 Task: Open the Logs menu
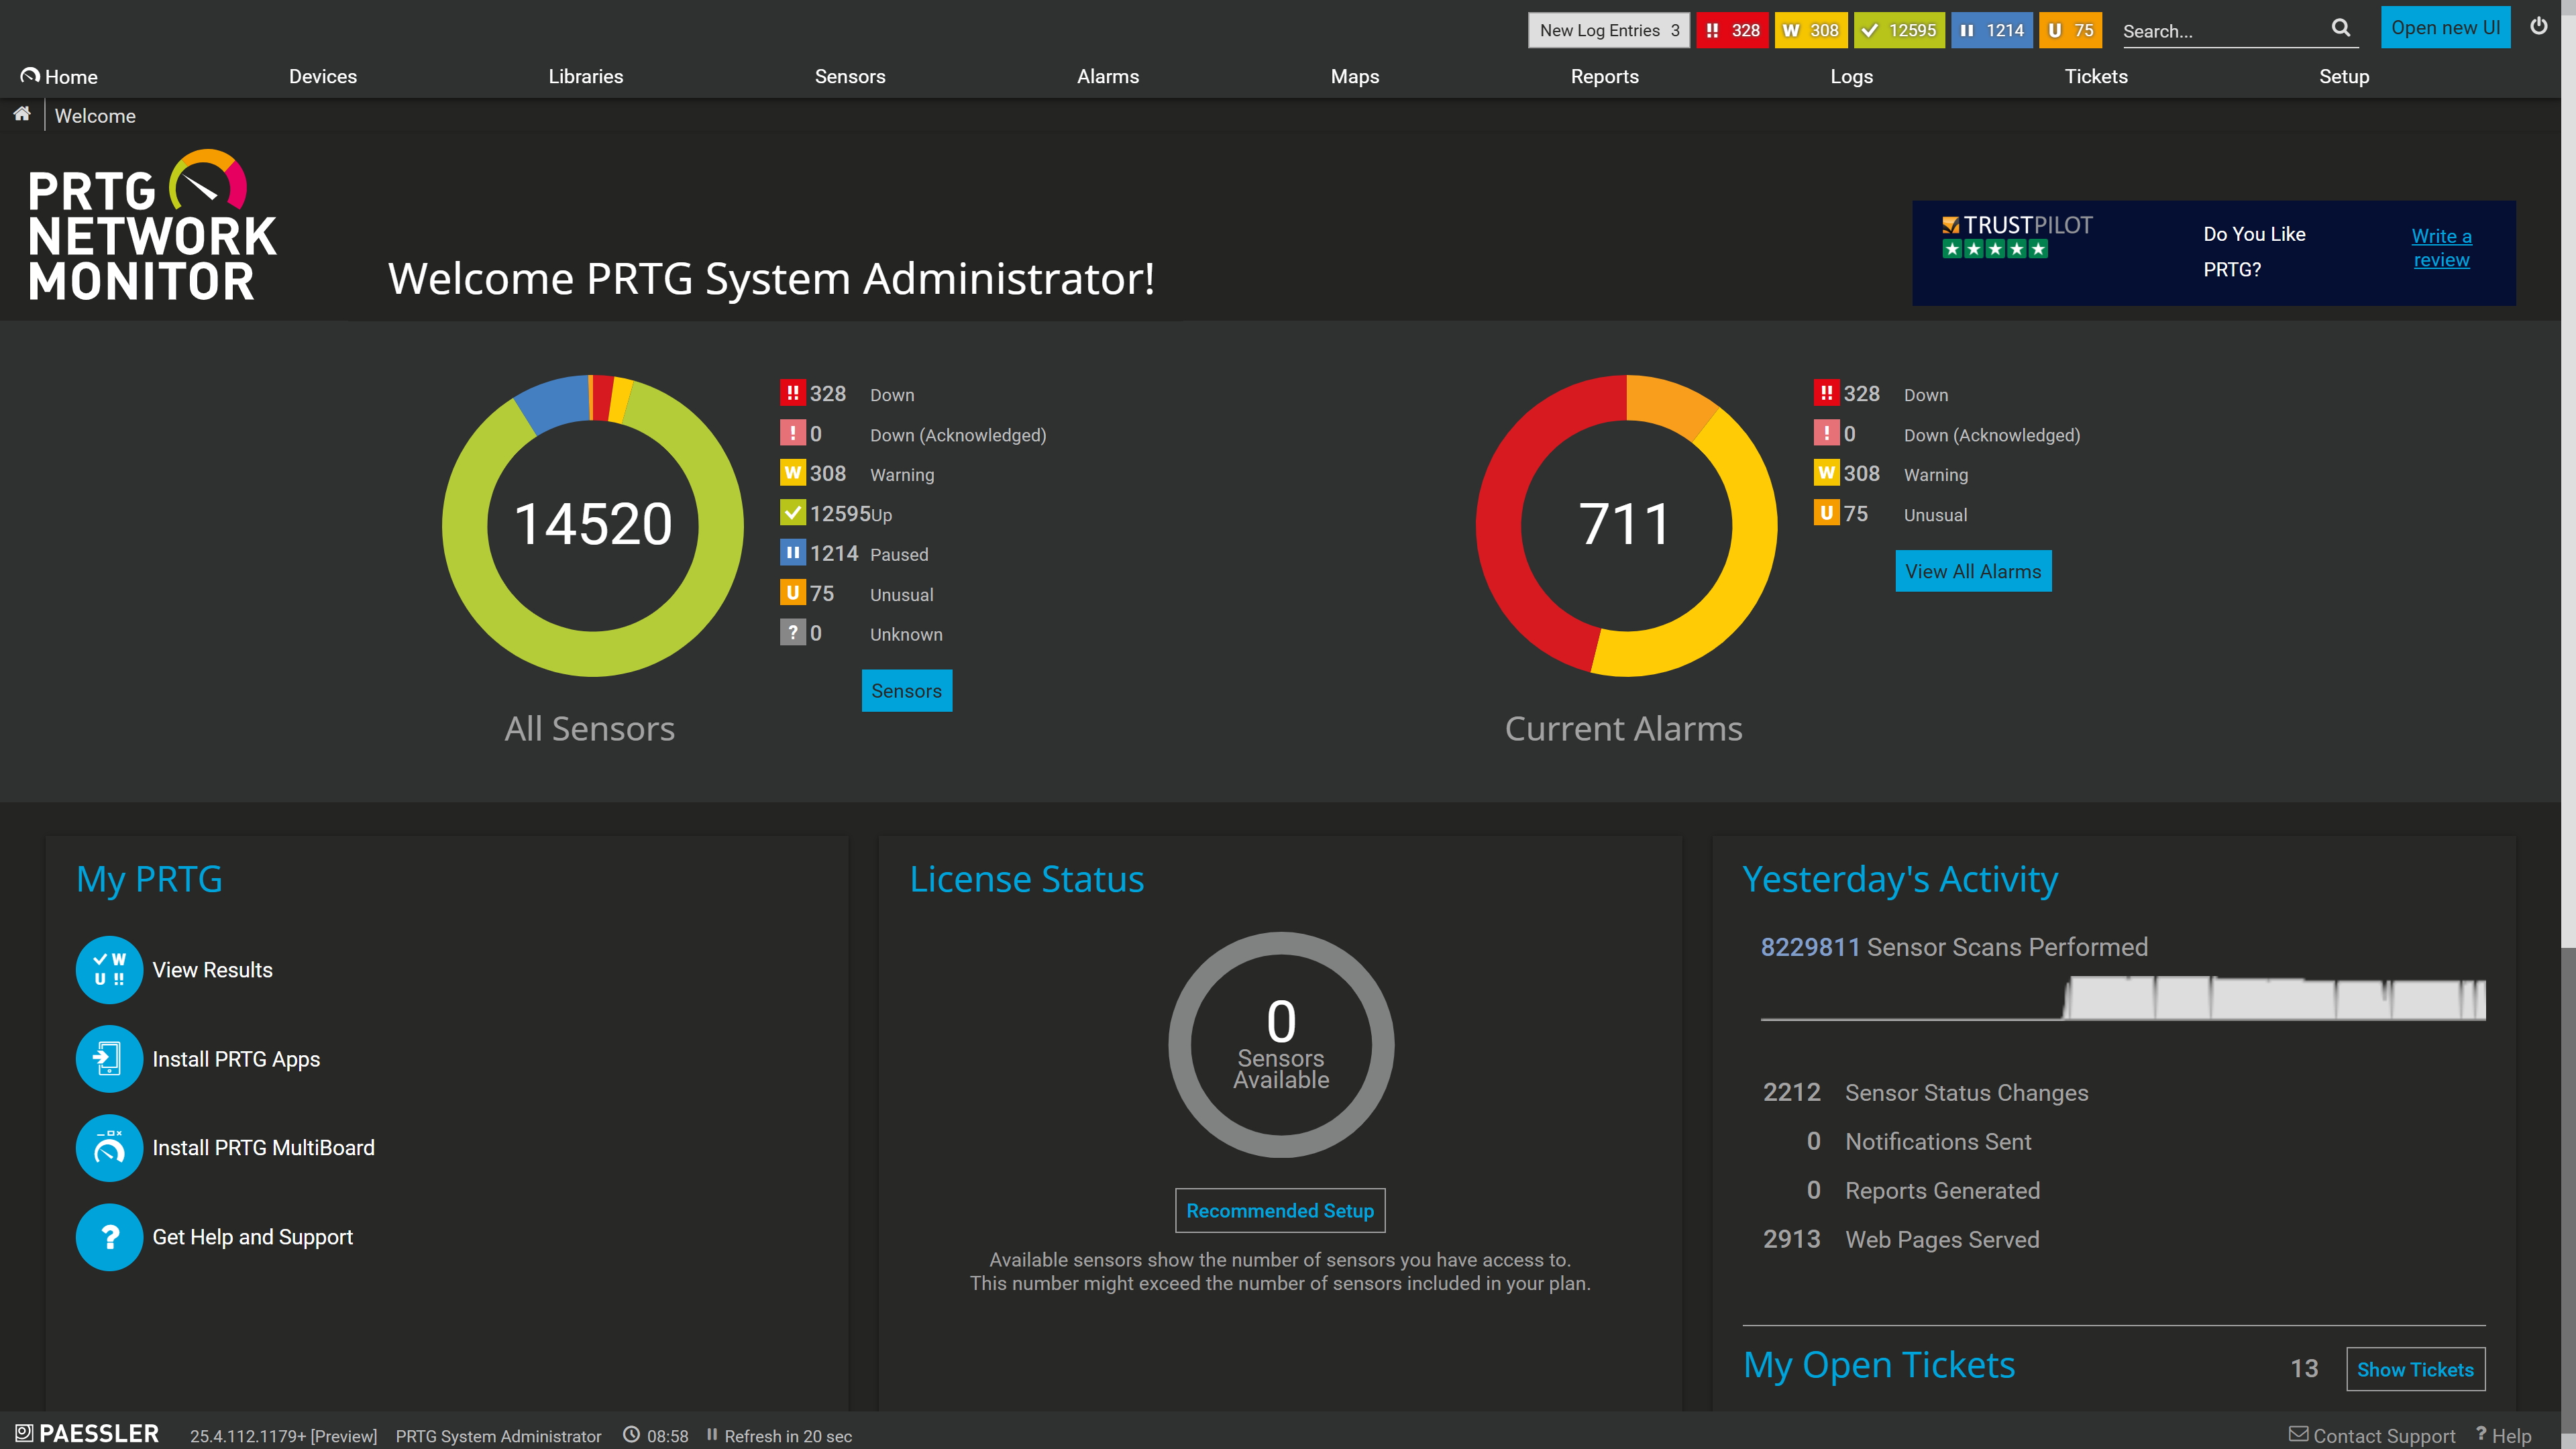1851,76
